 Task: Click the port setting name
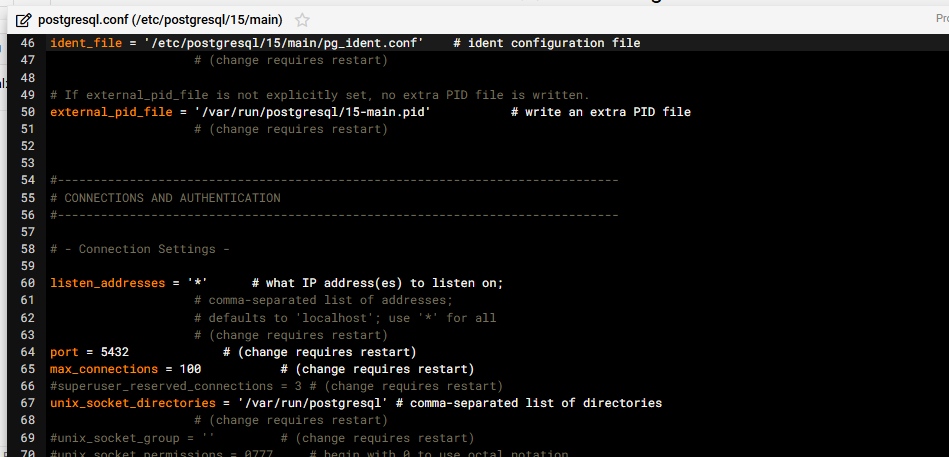[x=64, y=352]
